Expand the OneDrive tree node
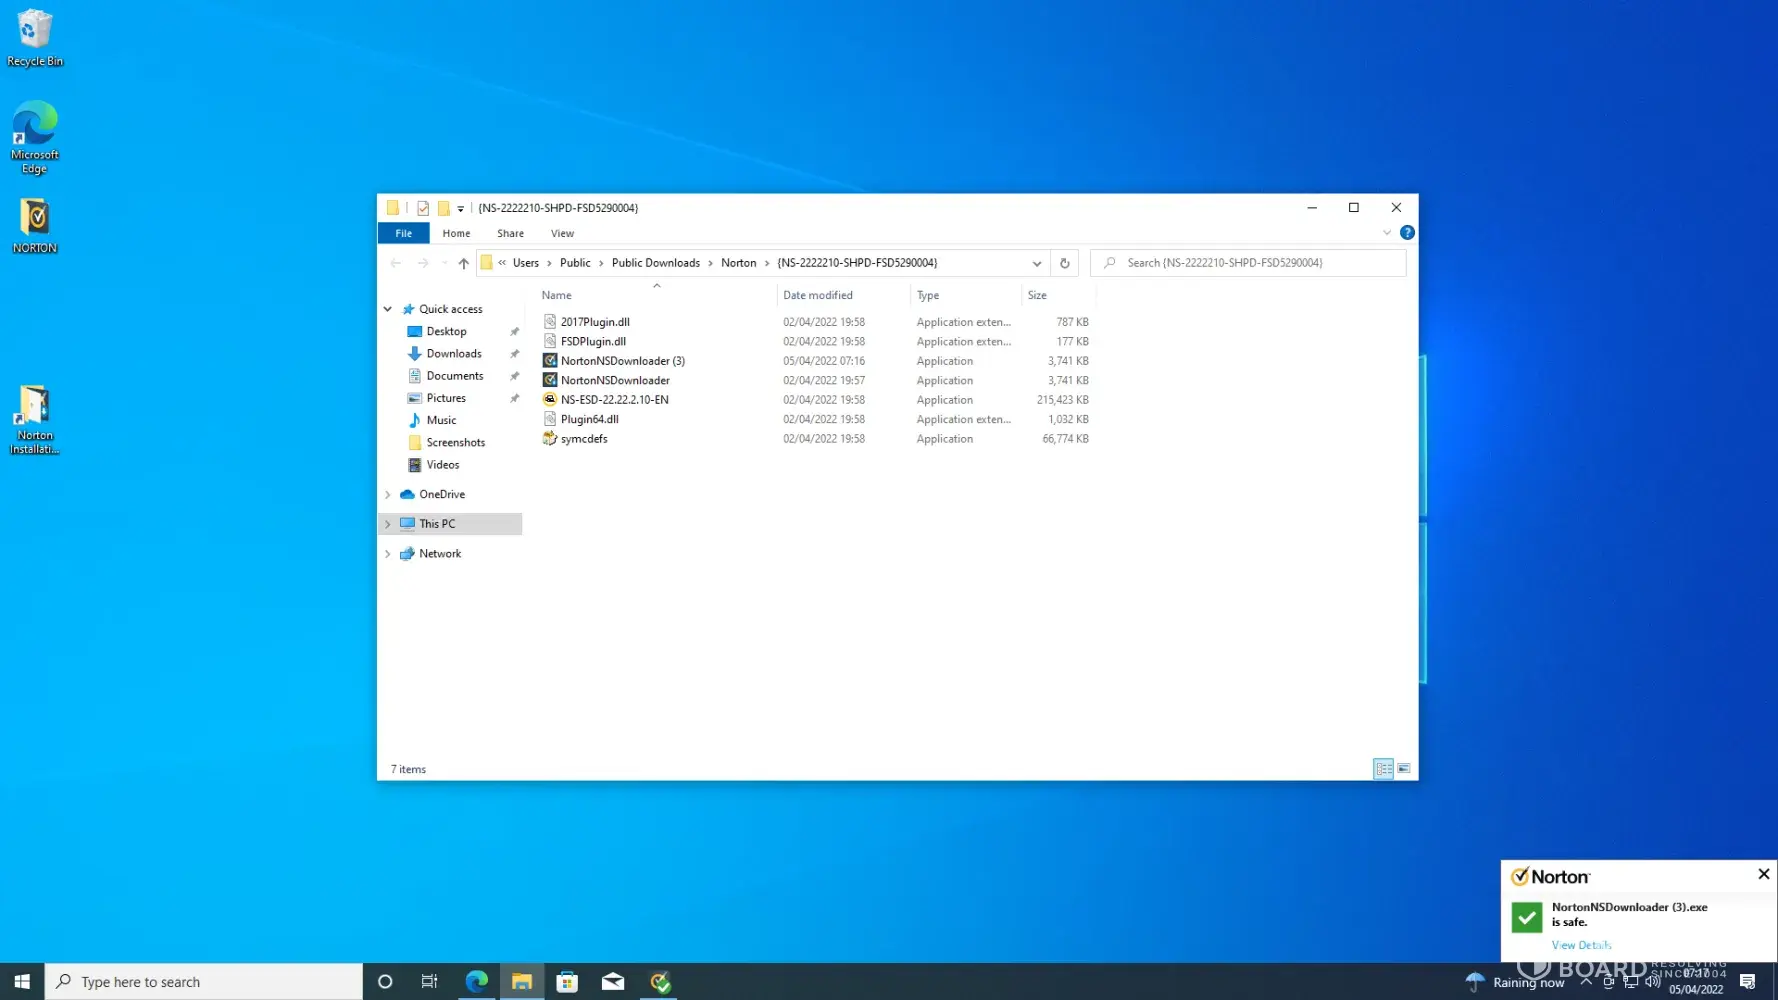 tap(388, 495)
